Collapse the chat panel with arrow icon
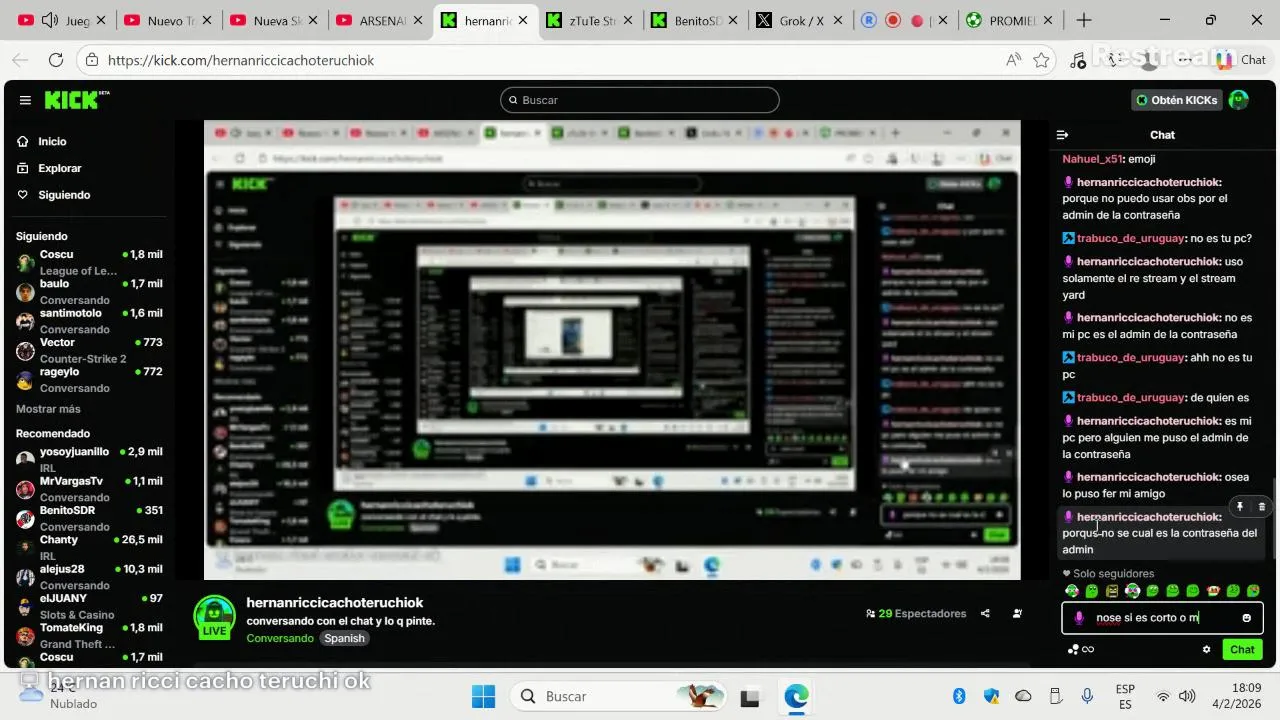This screenshot has width=1280, height=720. click(x=1063, y=135)
